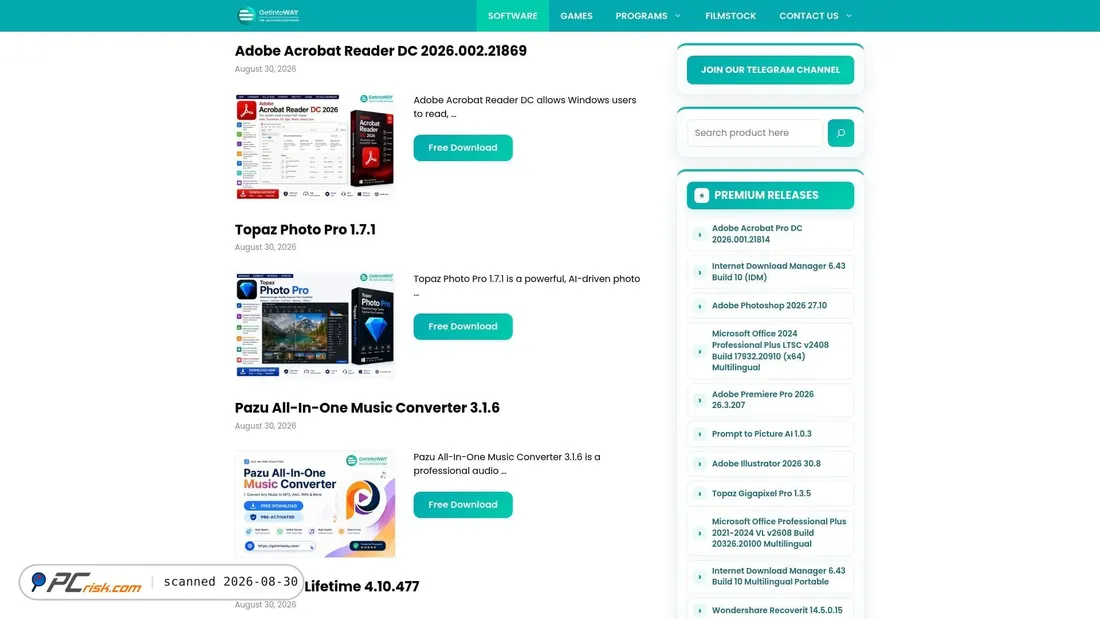The width and height of the screenshot is (1100, 619).
Task: Open the Software menu tab
Action: click(512, 15)
